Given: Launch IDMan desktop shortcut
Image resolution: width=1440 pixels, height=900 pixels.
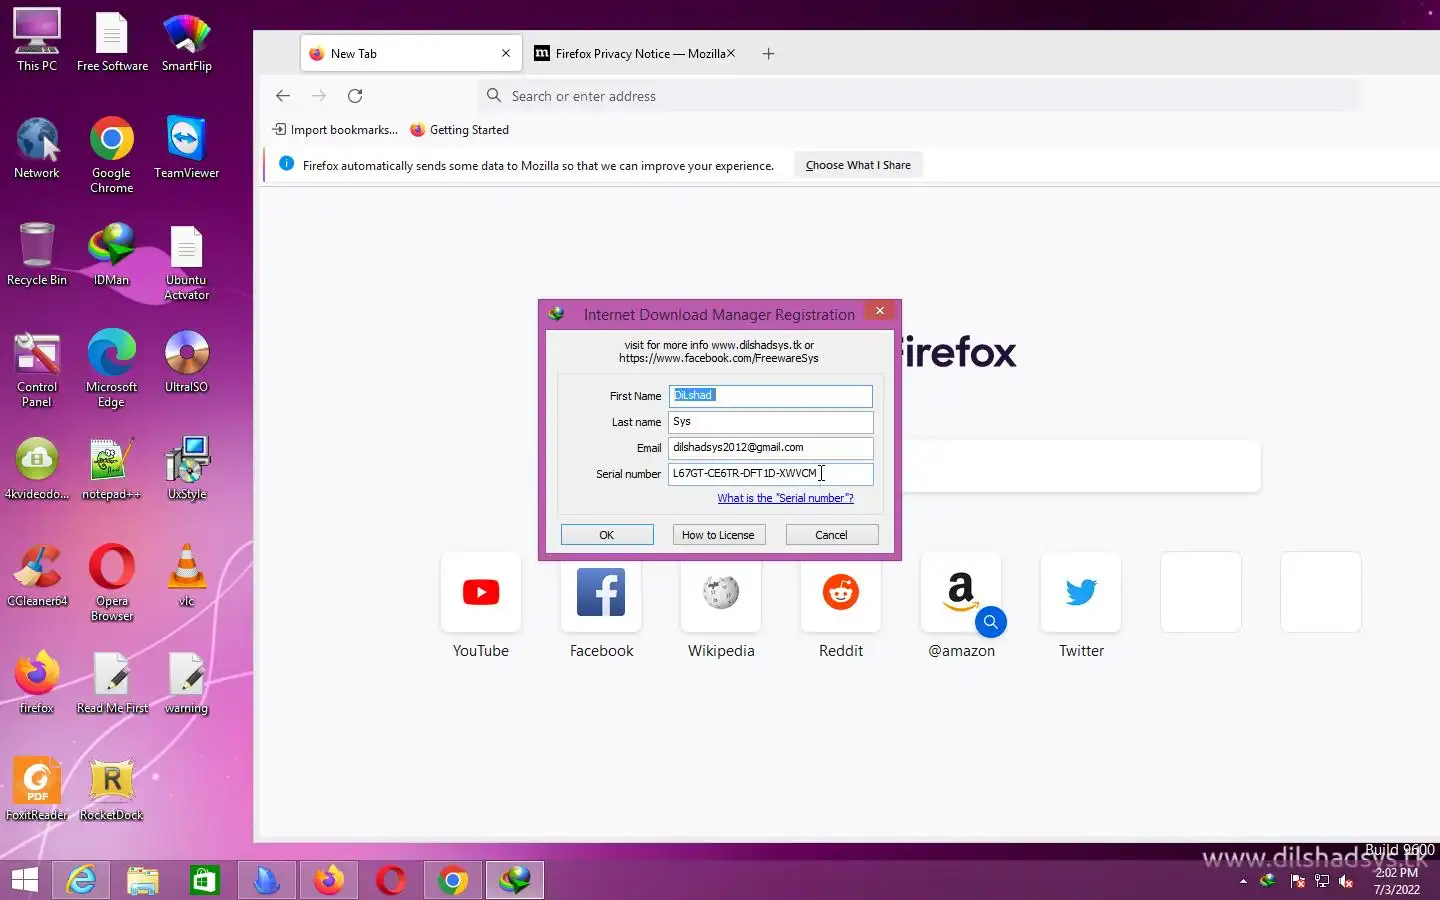Looking at the screenshot, I should pyautogui.click(x=112, y=254).
